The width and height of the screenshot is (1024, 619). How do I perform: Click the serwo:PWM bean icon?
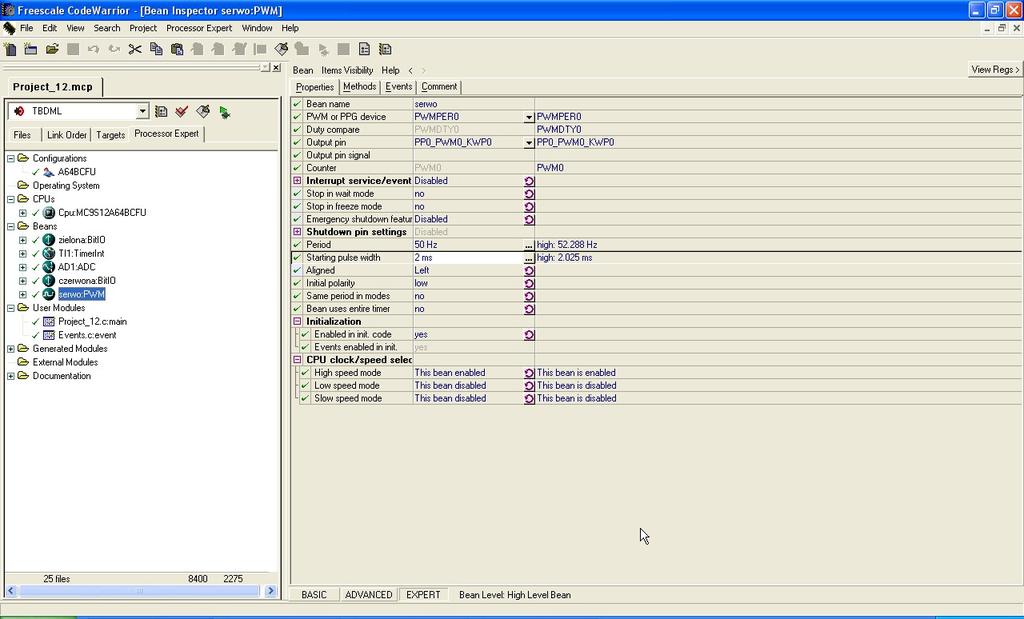[49, 294]
